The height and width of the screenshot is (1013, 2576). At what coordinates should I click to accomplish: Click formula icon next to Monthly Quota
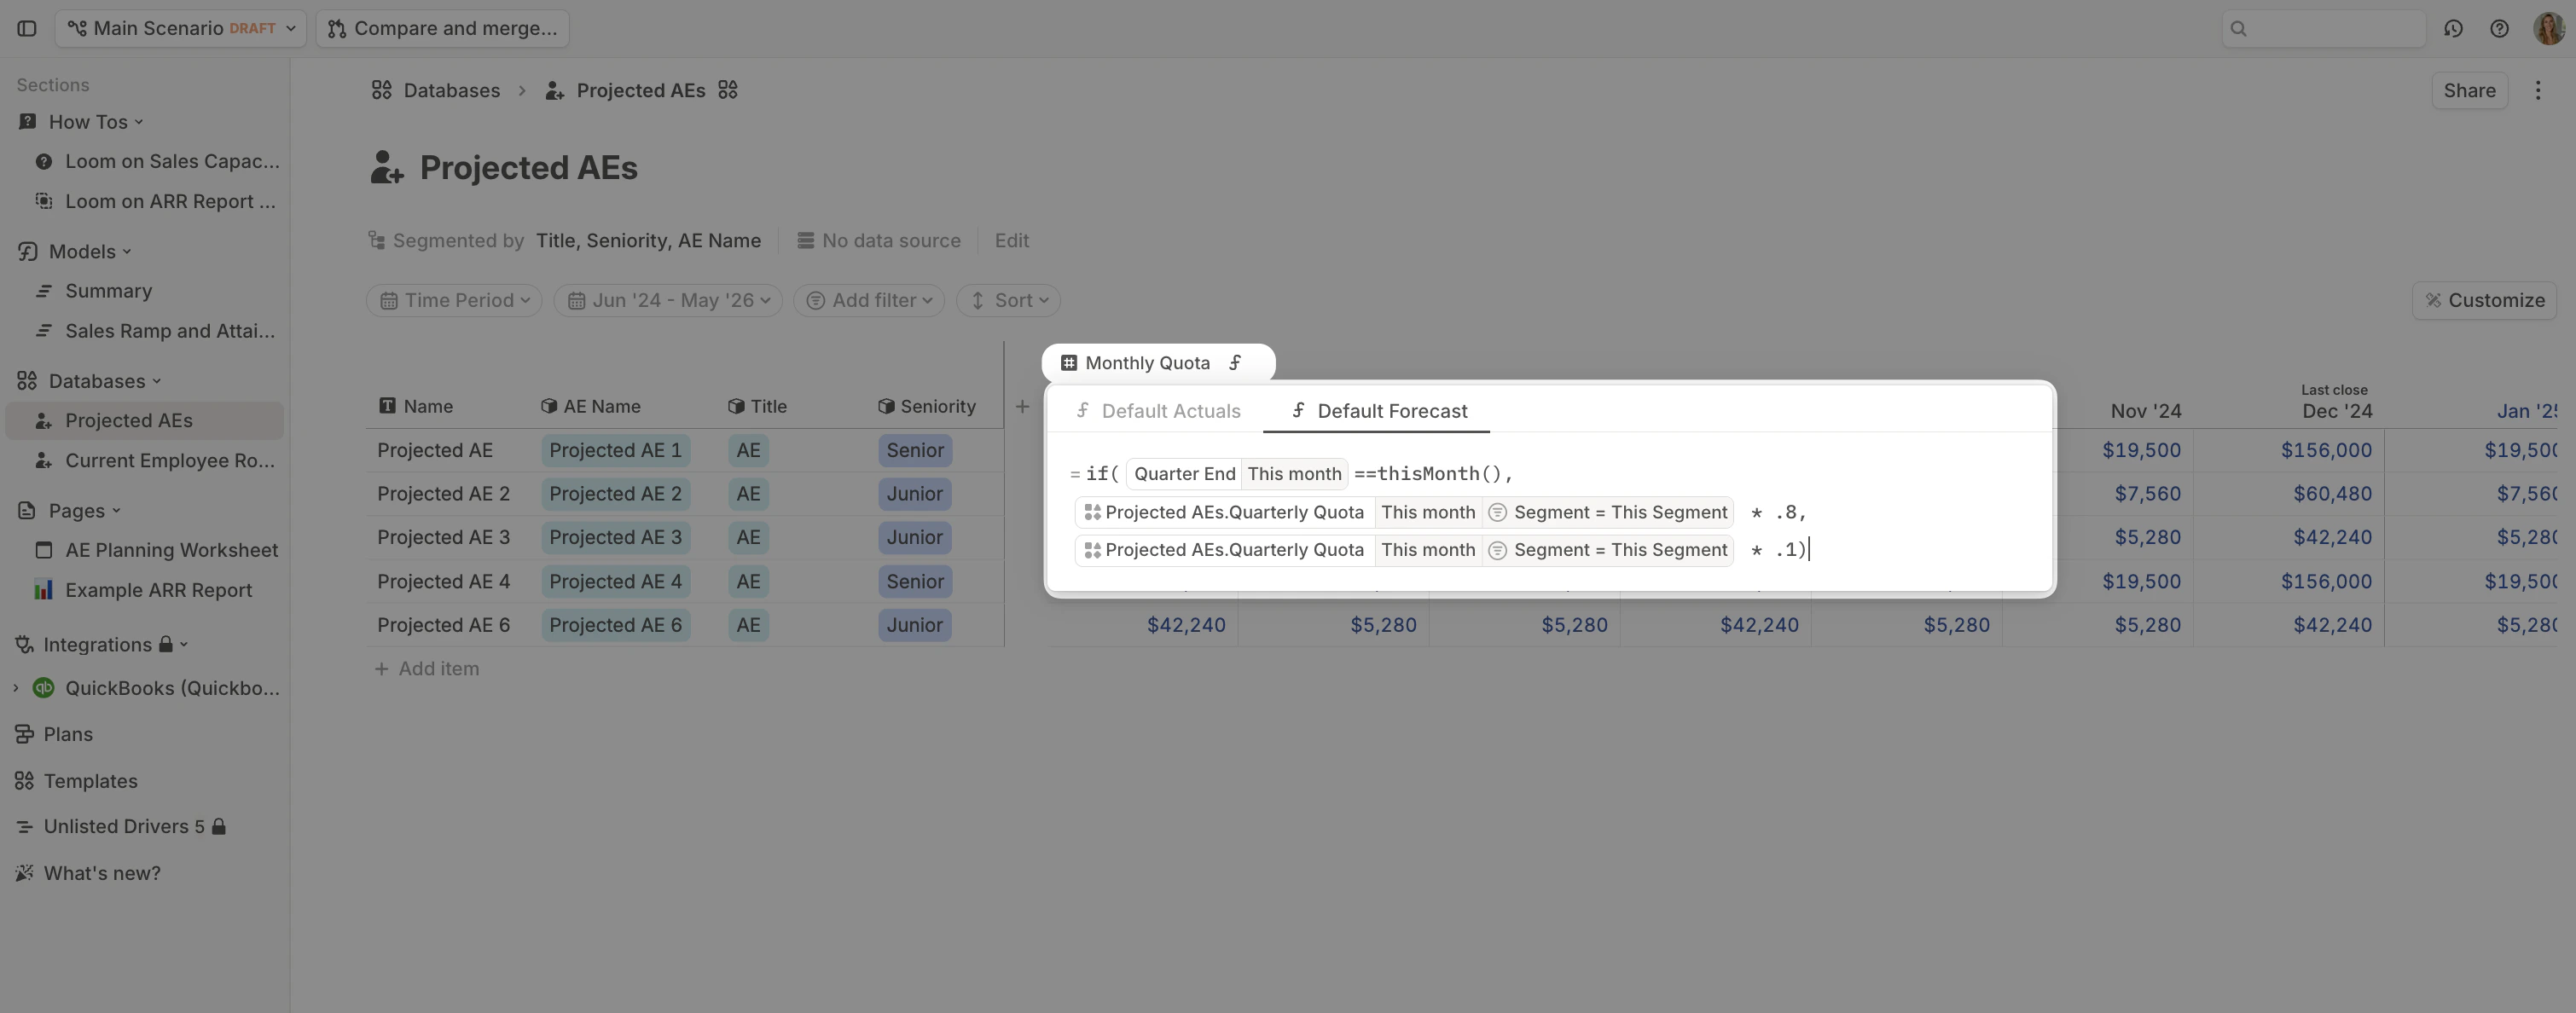(1236, 363)
